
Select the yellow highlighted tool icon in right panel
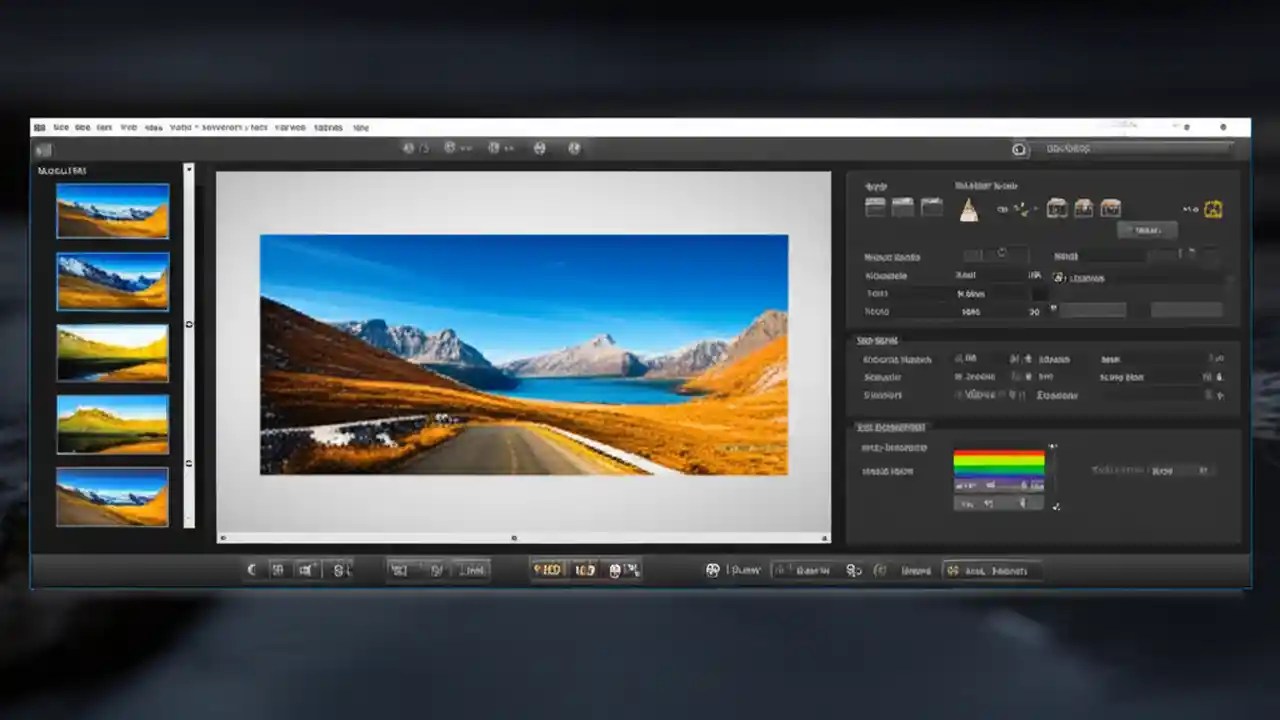tap(1213, 209)
